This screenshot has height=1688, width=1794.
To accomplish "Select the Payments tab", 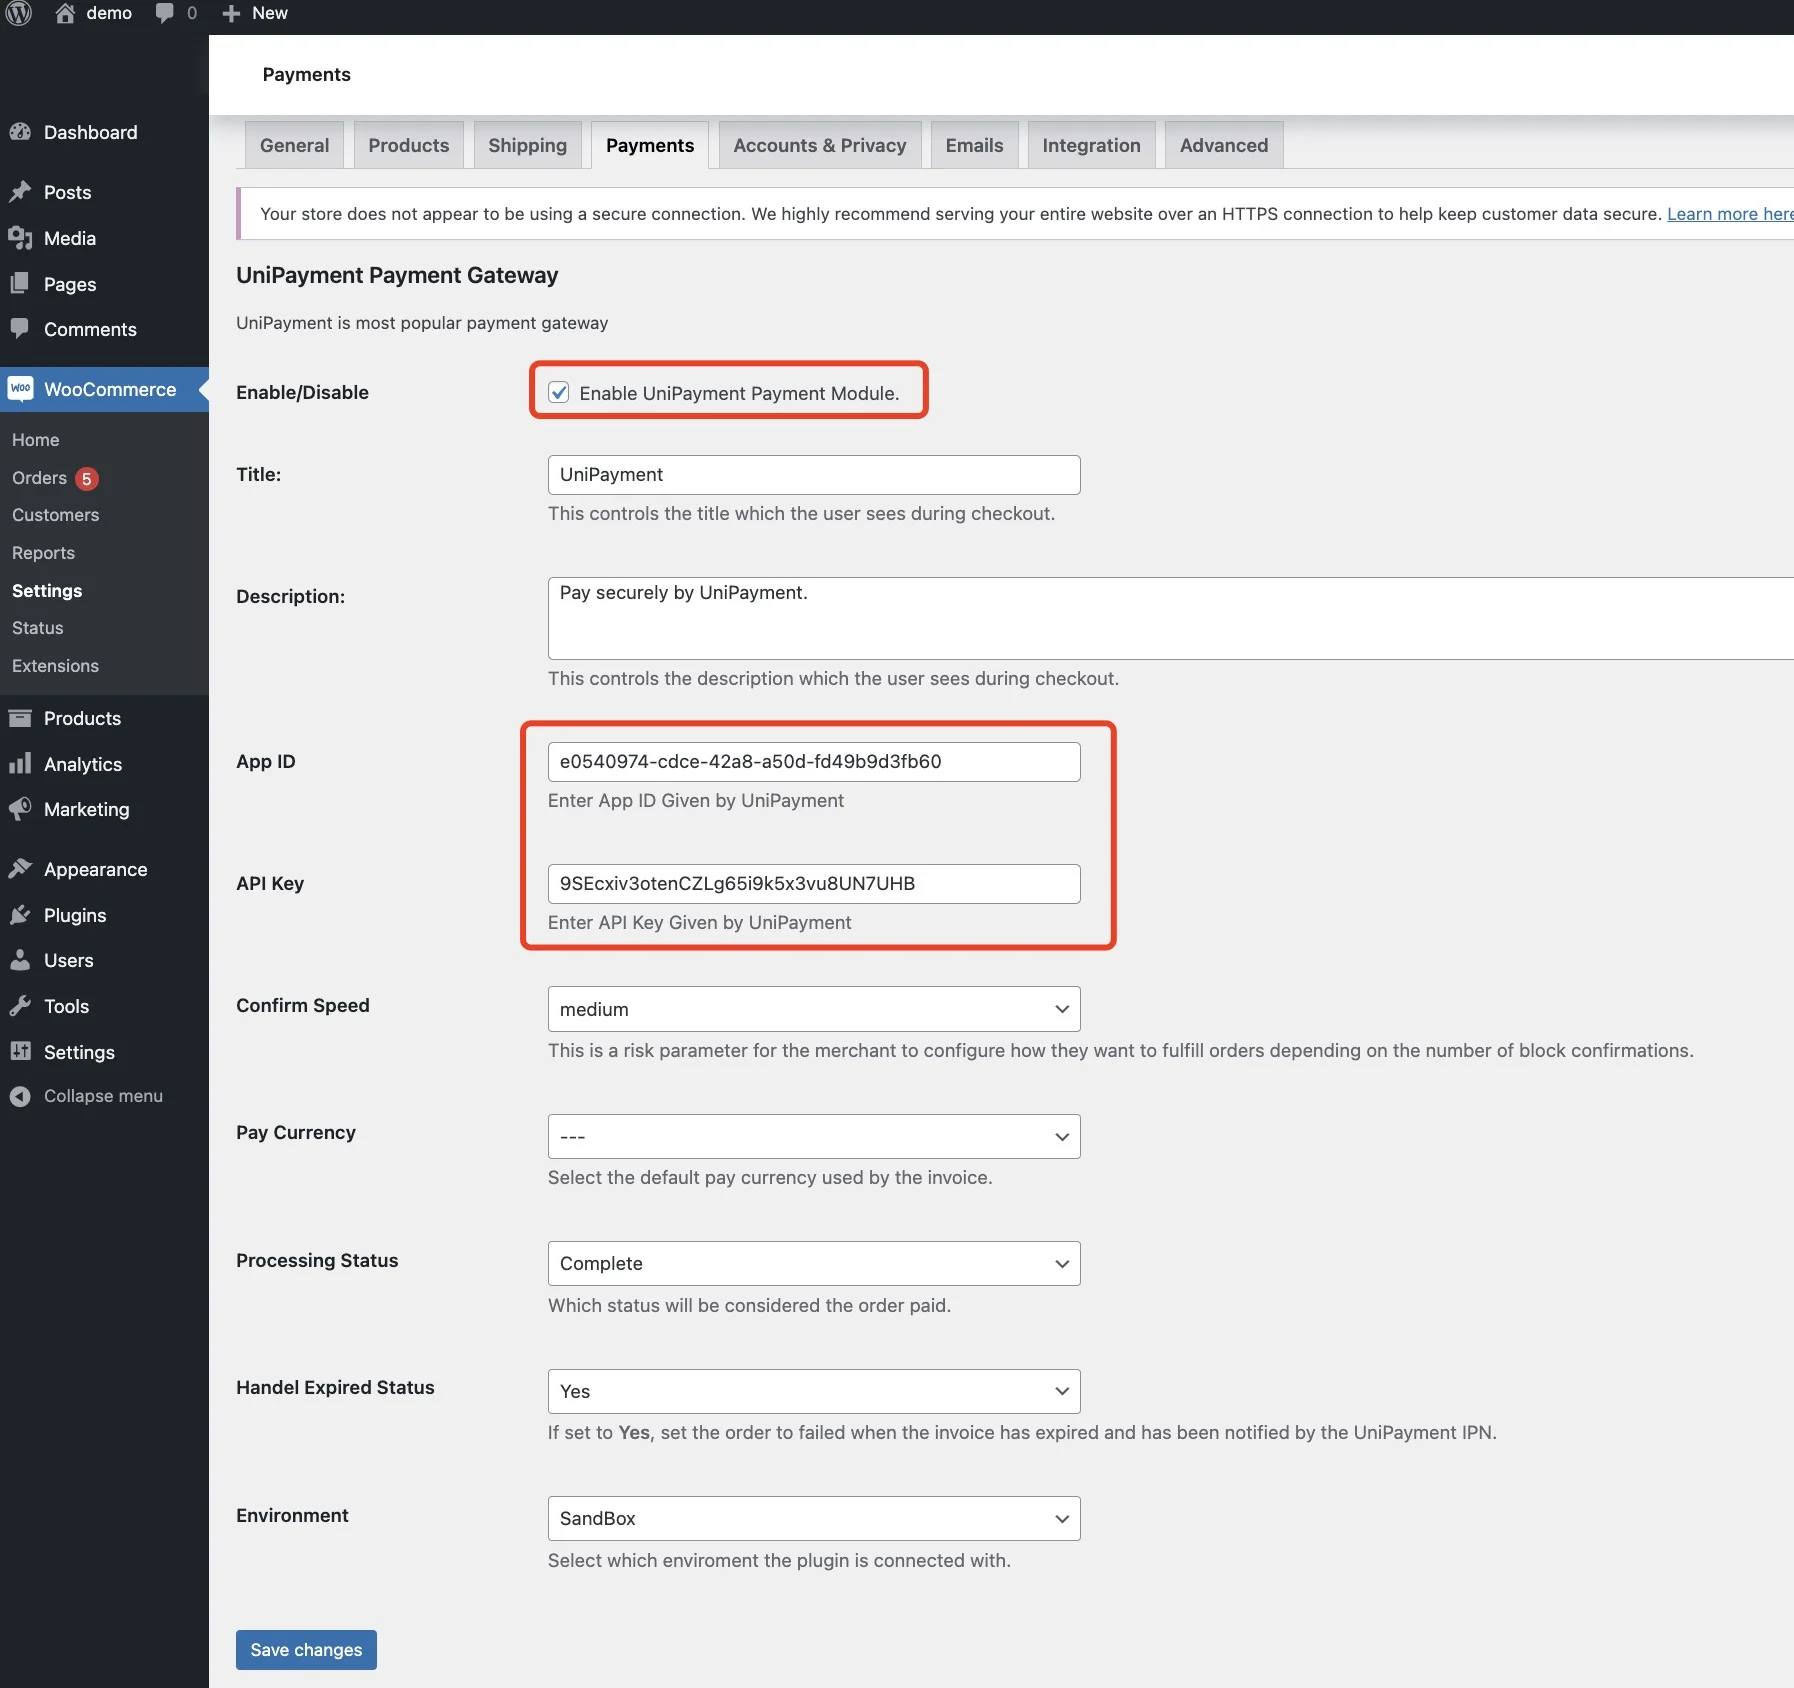I will pos(650,145).
